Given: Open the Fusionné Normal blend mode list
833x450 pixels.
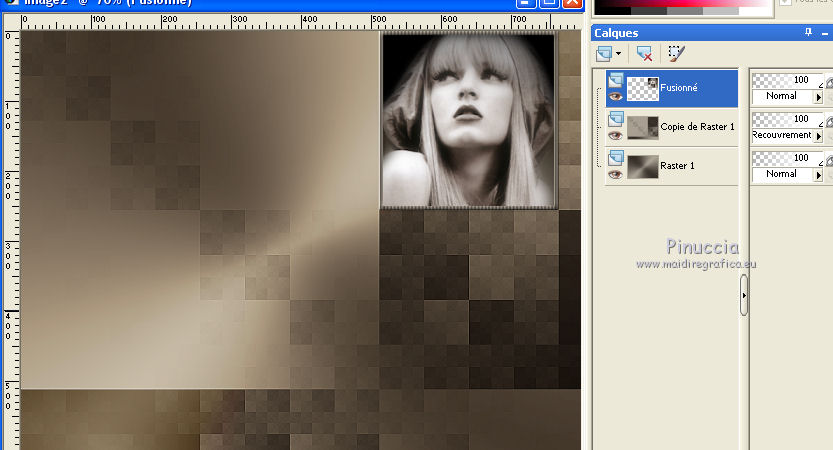Looking at the screenshot, I should click(x=783, y=96).
